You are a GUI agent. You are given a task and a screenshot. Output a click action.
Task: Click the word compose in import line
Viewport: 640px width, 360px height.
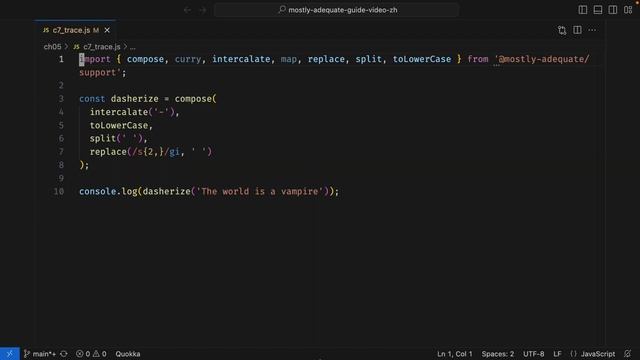pos(145,59)
